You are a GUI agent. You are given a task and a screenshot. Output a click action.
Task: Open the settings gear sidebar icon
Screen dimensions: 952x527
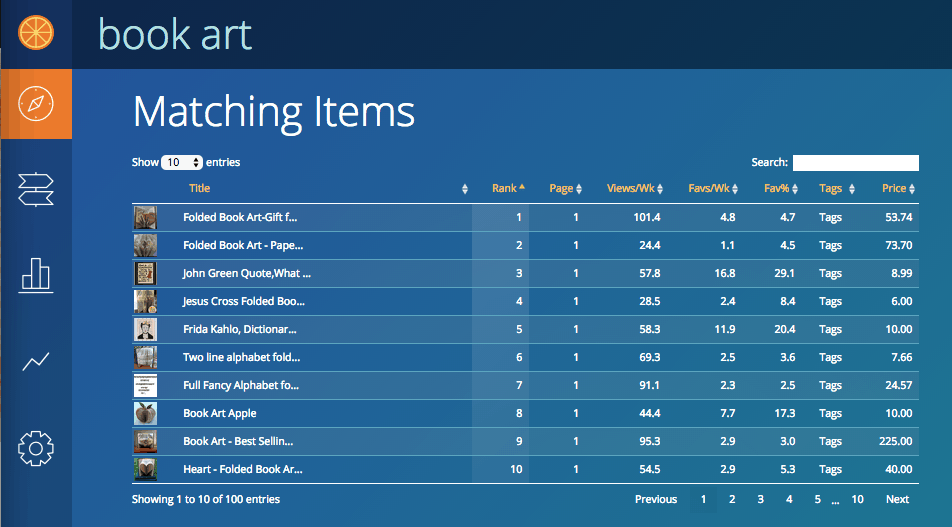click(36, 448)
